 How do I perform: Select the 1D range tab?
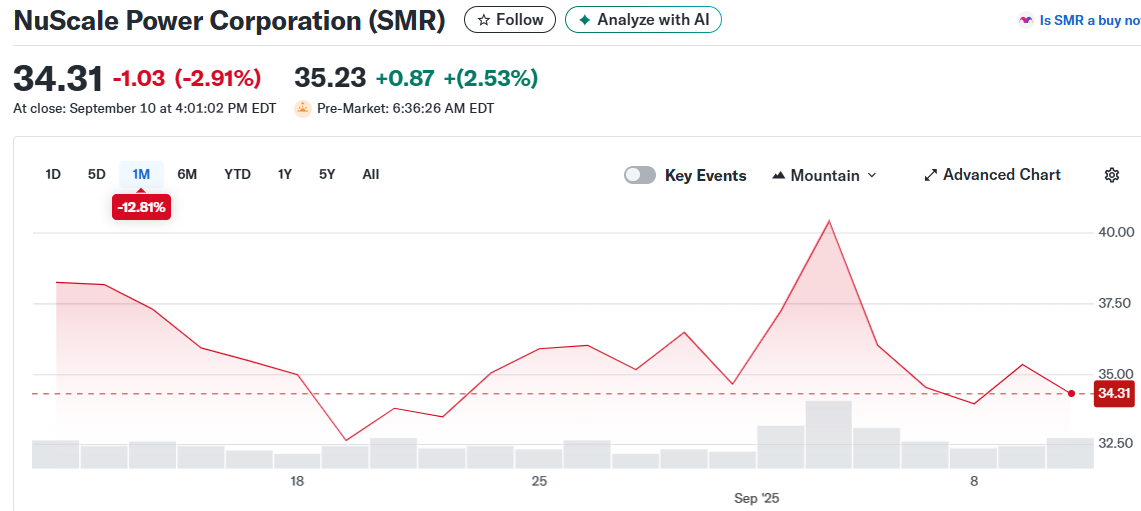click(53, 175)
